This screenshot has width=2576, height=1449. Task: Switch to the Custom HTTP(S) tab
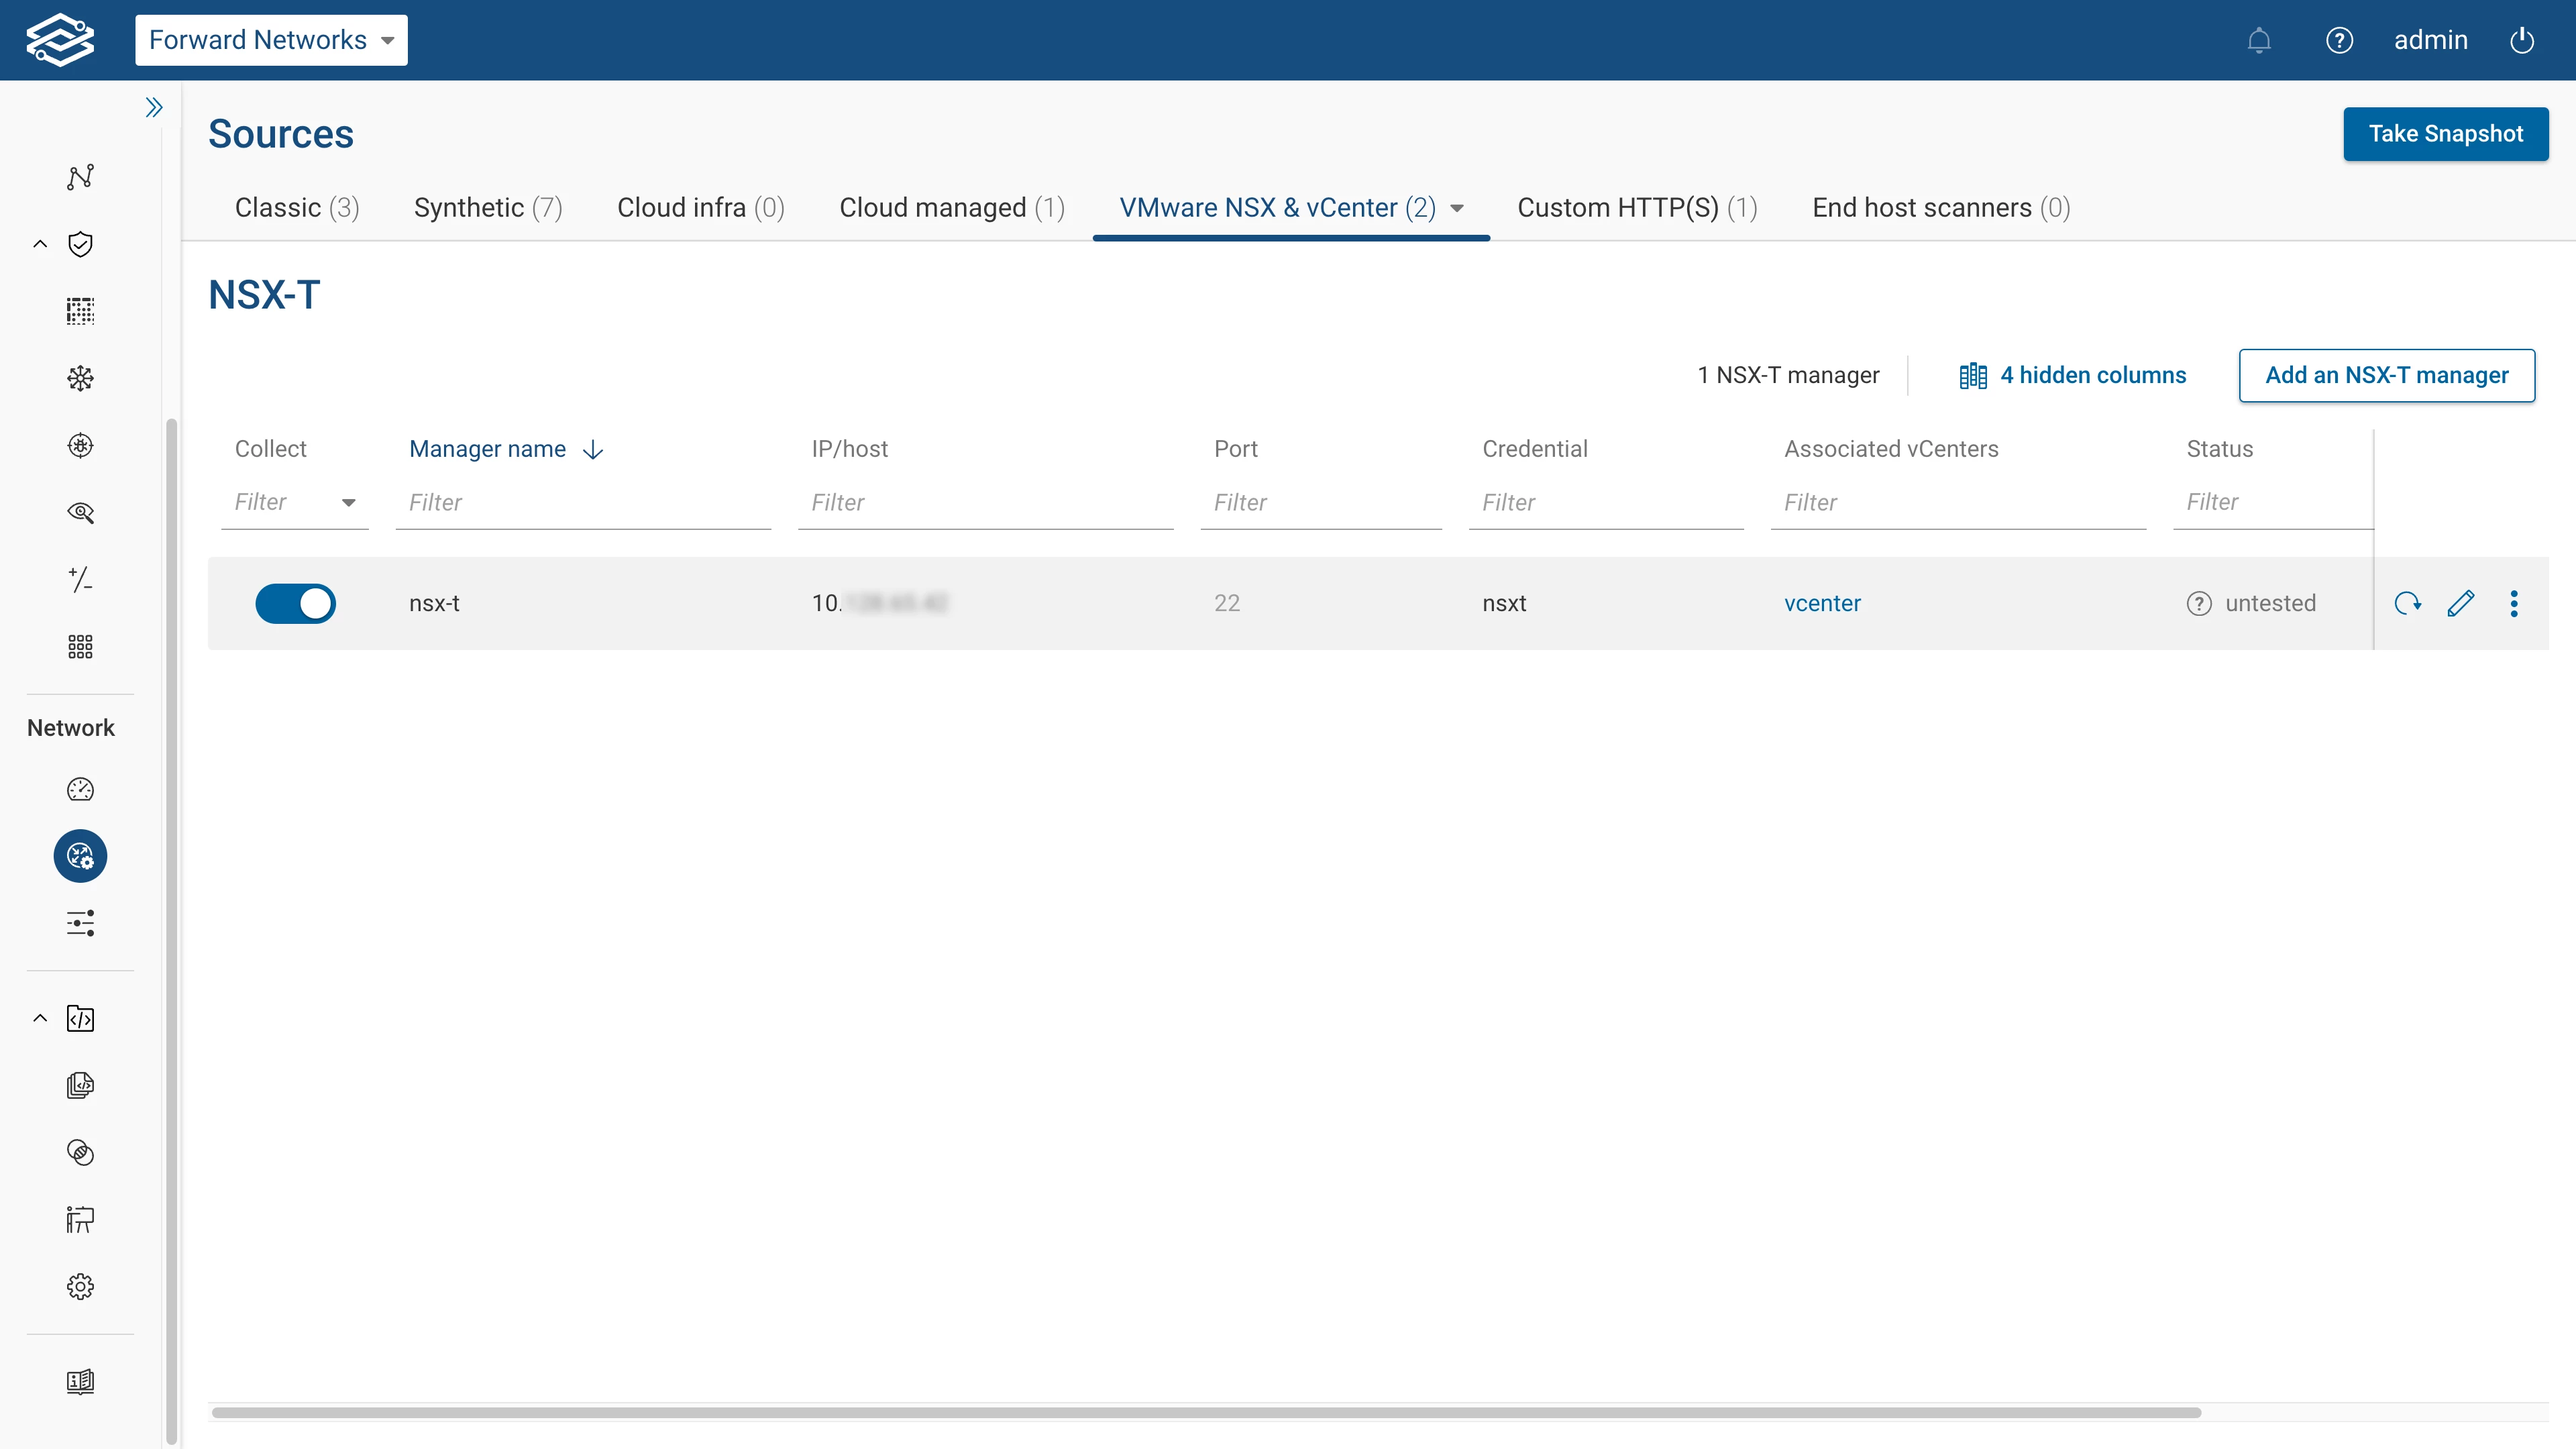1637,208
